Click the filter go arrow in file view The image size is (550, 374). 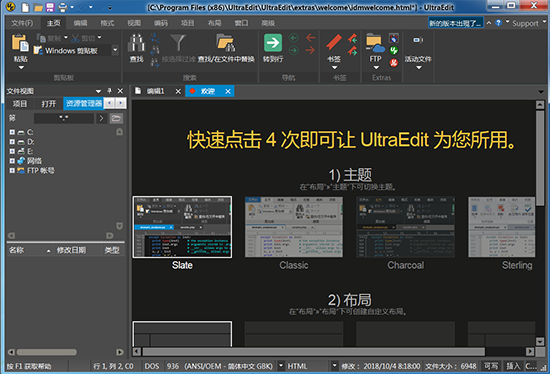[101, 119]
